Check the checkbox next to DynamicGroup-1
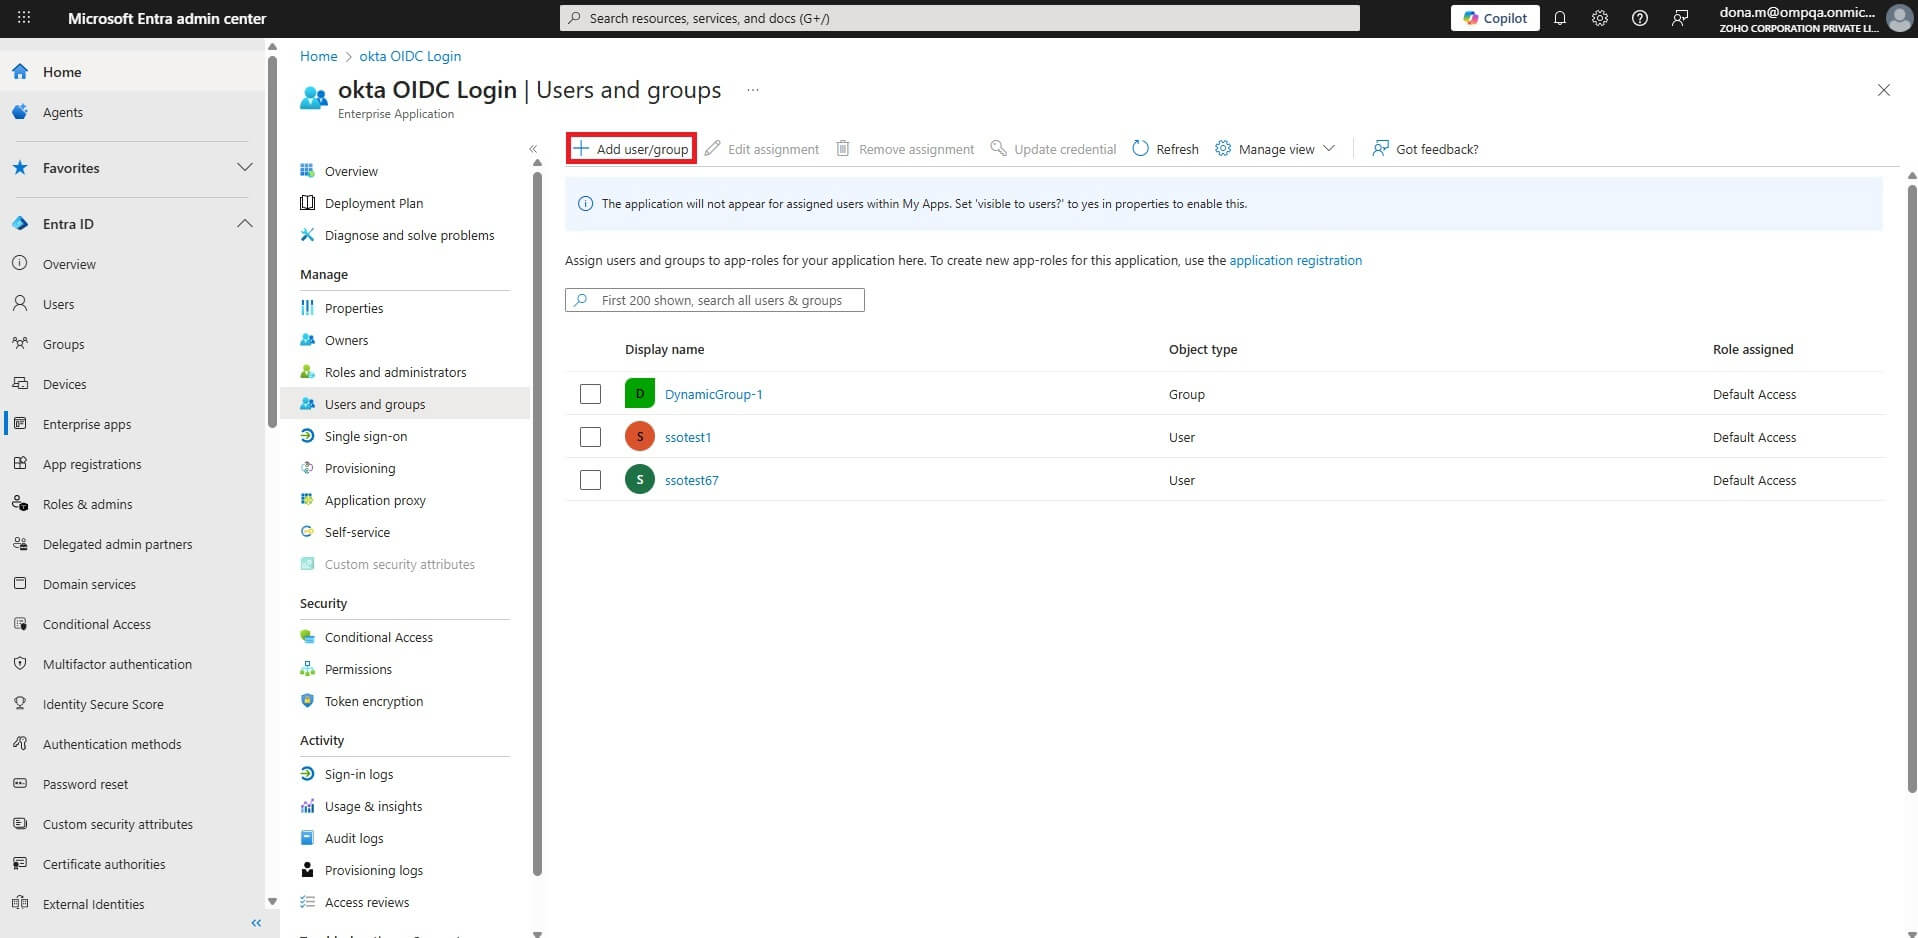1918x938 pixels. tap(590, 394)
